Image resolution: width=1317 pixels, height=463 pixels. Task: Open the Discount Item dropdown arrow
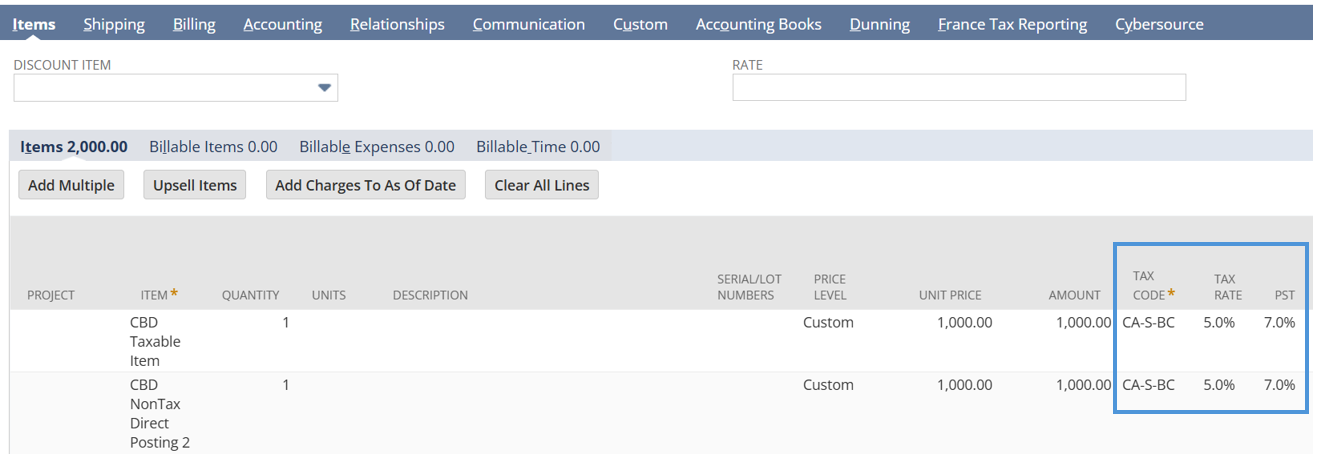(x=324, y=88)
